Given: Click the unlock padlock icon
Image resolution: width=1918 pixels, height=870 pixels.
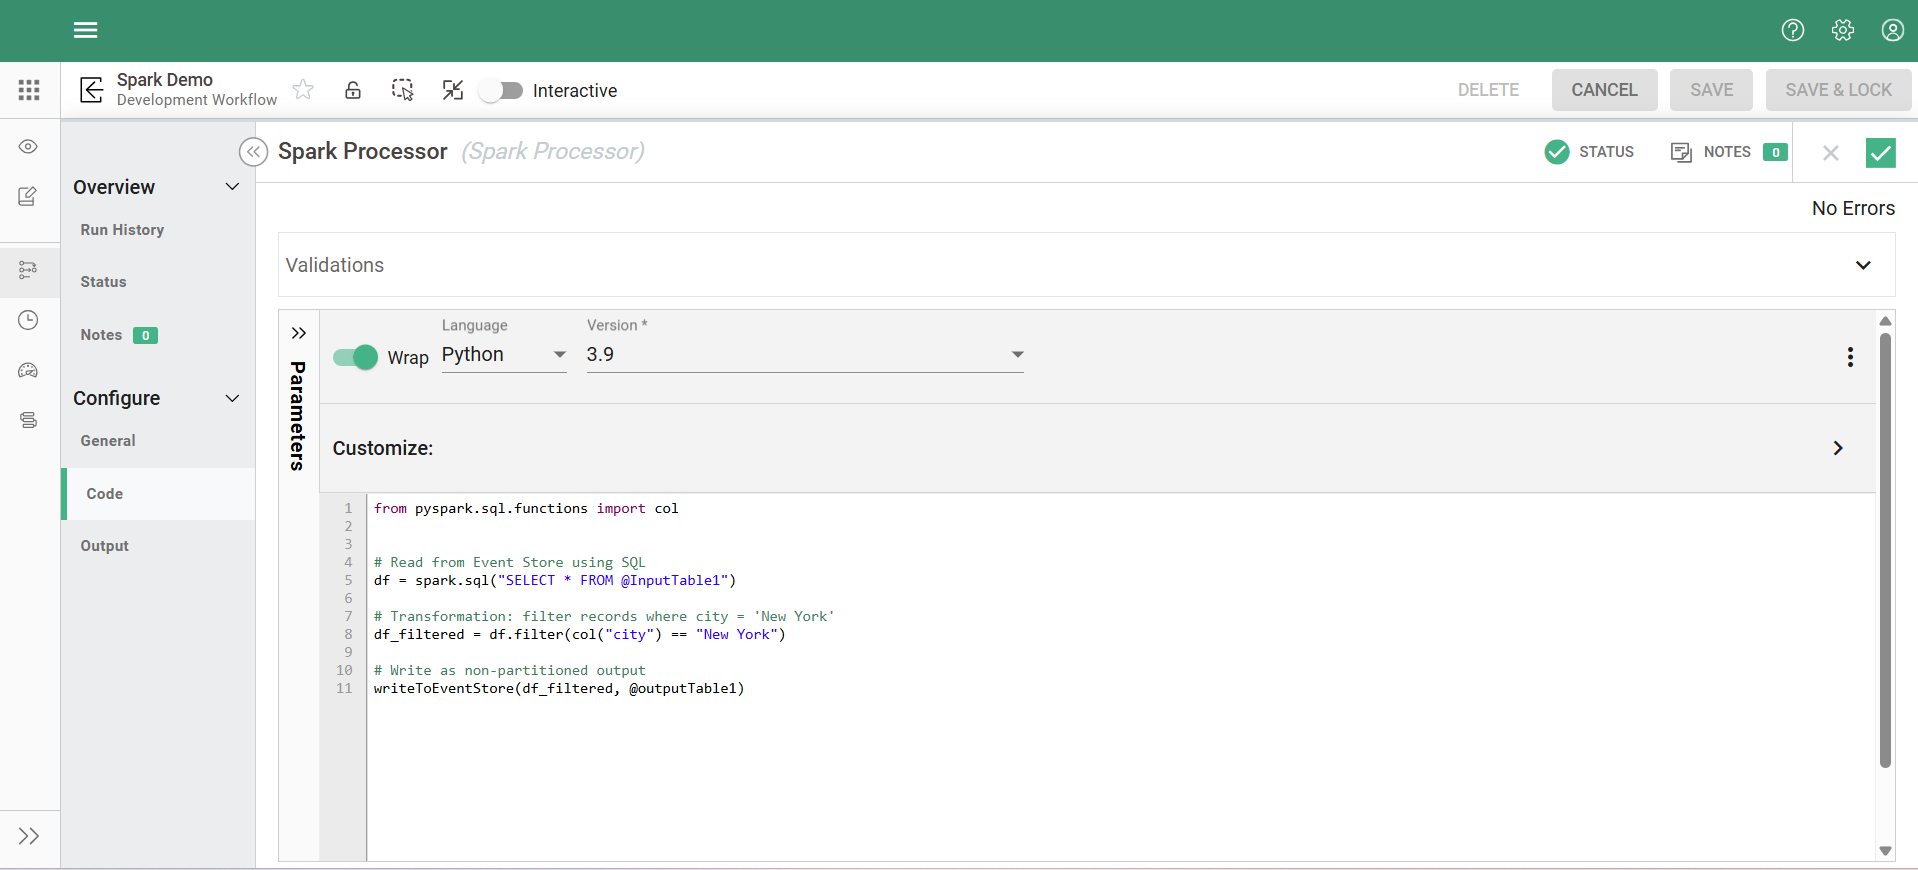Looking at the screenshot, I should pyautogui.click(x=353, y=90).
